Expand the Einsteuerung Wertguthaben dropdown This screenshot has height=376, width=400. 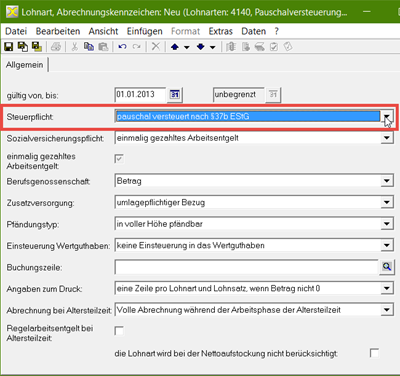387,245
